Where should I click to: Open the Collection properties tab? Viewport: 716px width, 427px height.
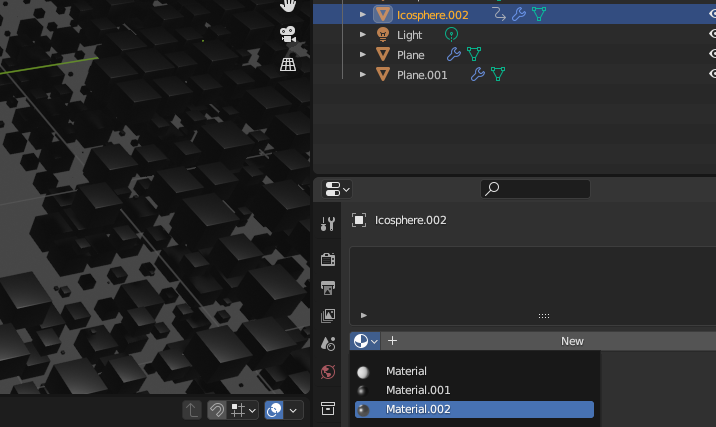(328, 408)
